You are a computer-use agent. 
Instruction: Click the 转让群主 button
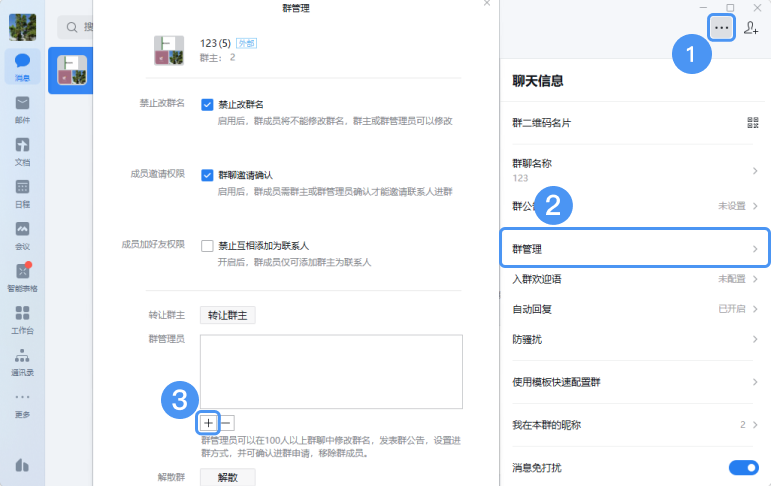click(x=227, y=315)
